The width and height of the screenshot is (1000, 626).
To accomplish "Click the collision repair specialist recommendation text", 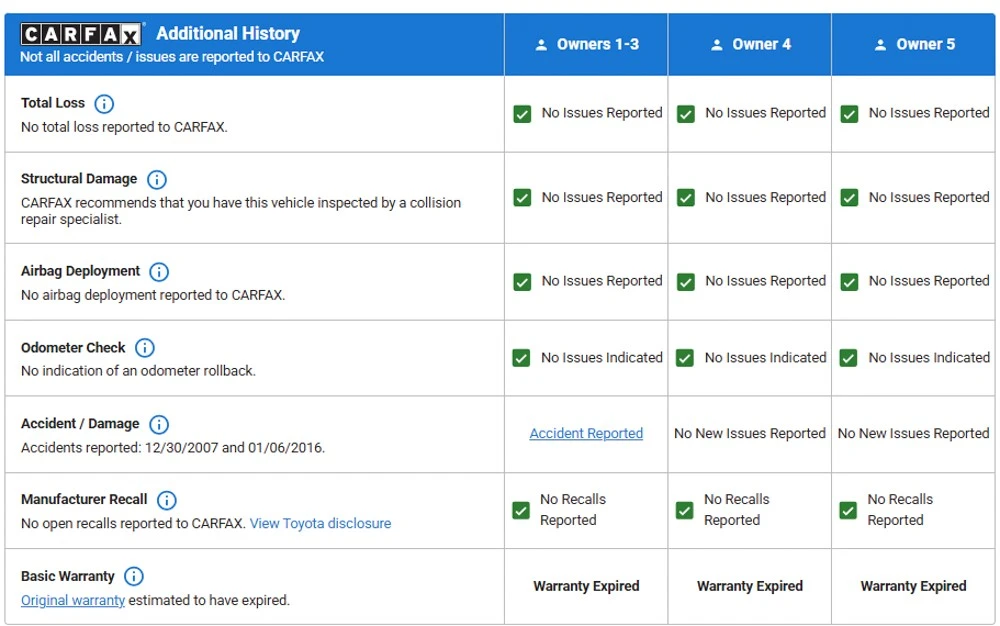I will click(x=241, y=211).
